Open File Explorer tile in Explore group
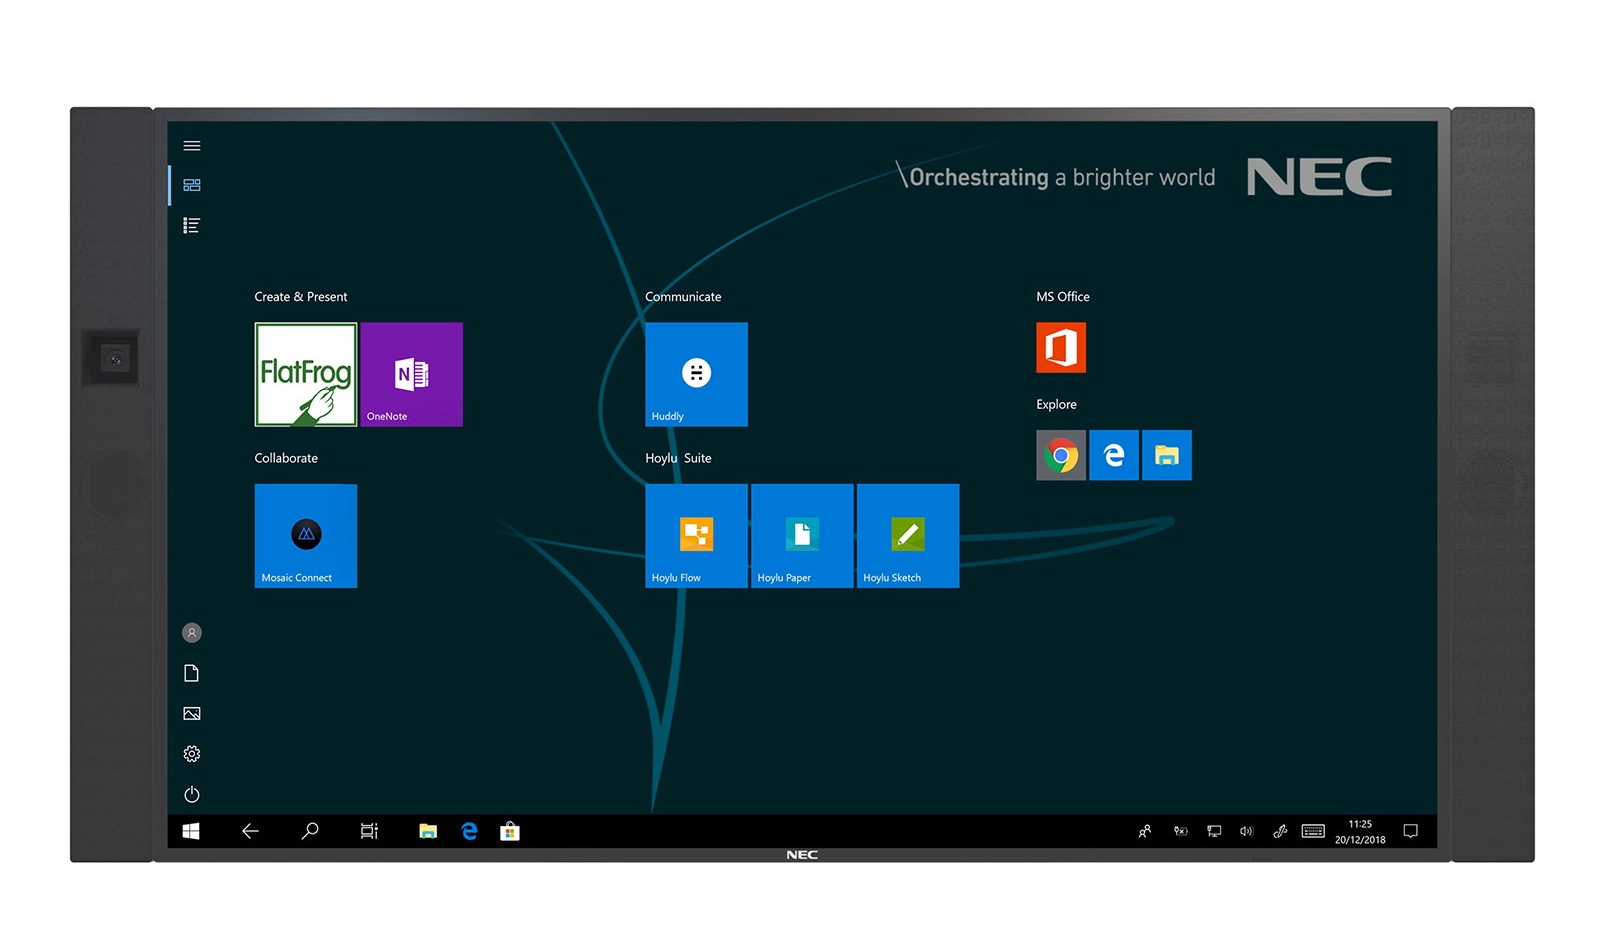 point(1167,456)
